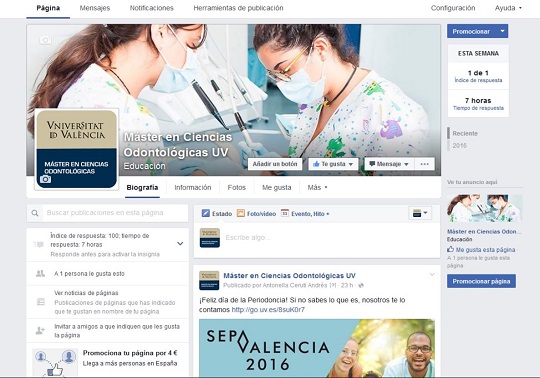Viewport: 540px width, 378px height.
Task: Click the people icon beside likes count
Action: (40, 274)
